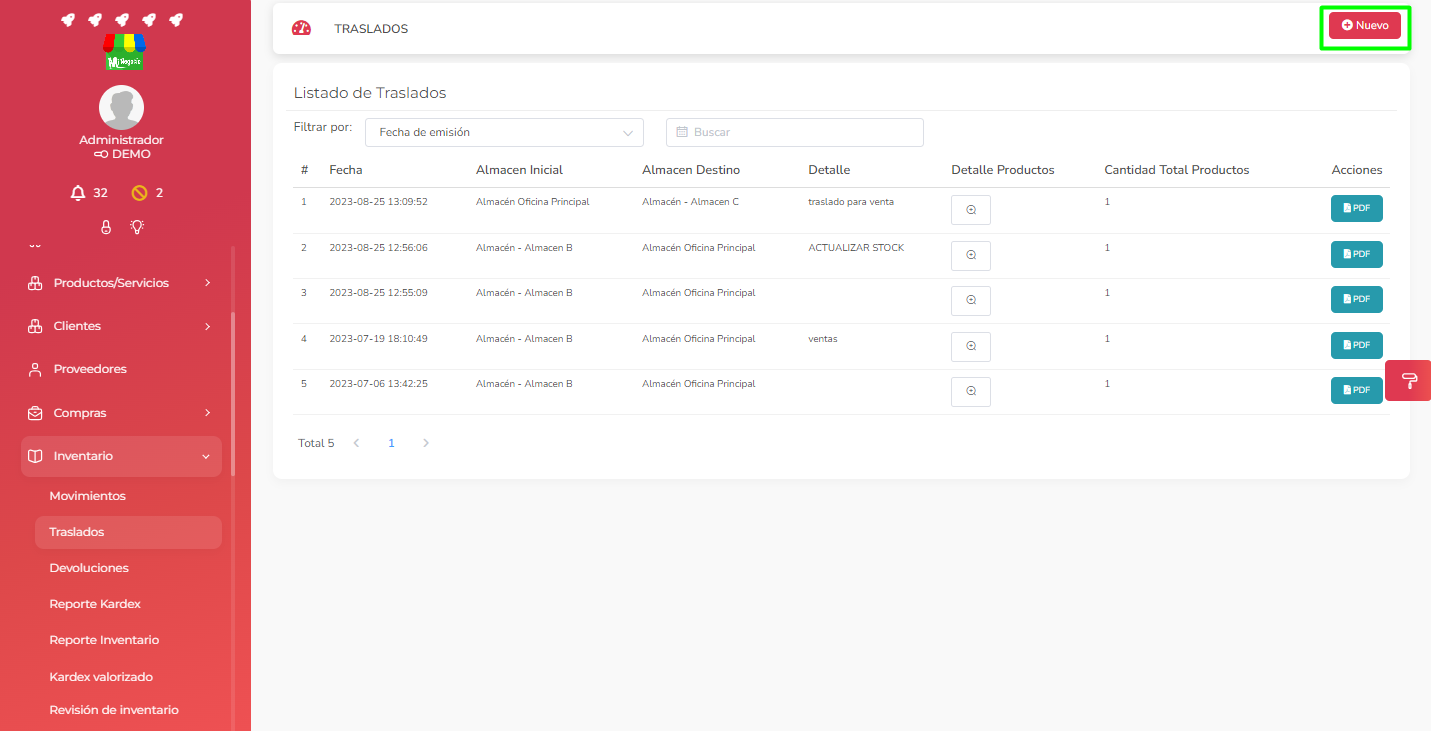Open Devoluciones in sidebar
Viewport: 1431px width, 731px height.
89,568
